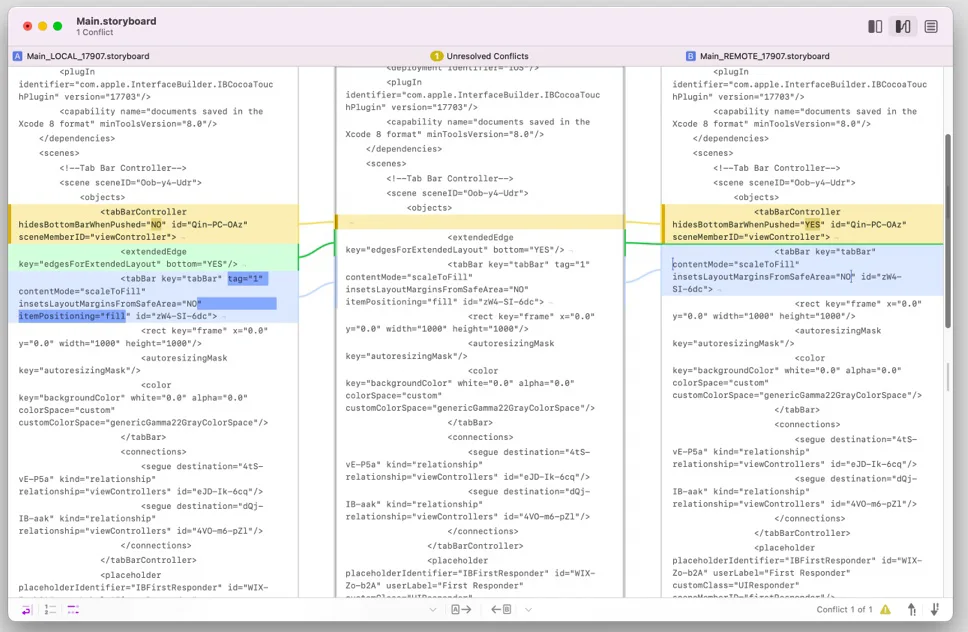Click the <placeholder line in the remote pane
This screenshot has height=632, width=968.
pos(784,548)
